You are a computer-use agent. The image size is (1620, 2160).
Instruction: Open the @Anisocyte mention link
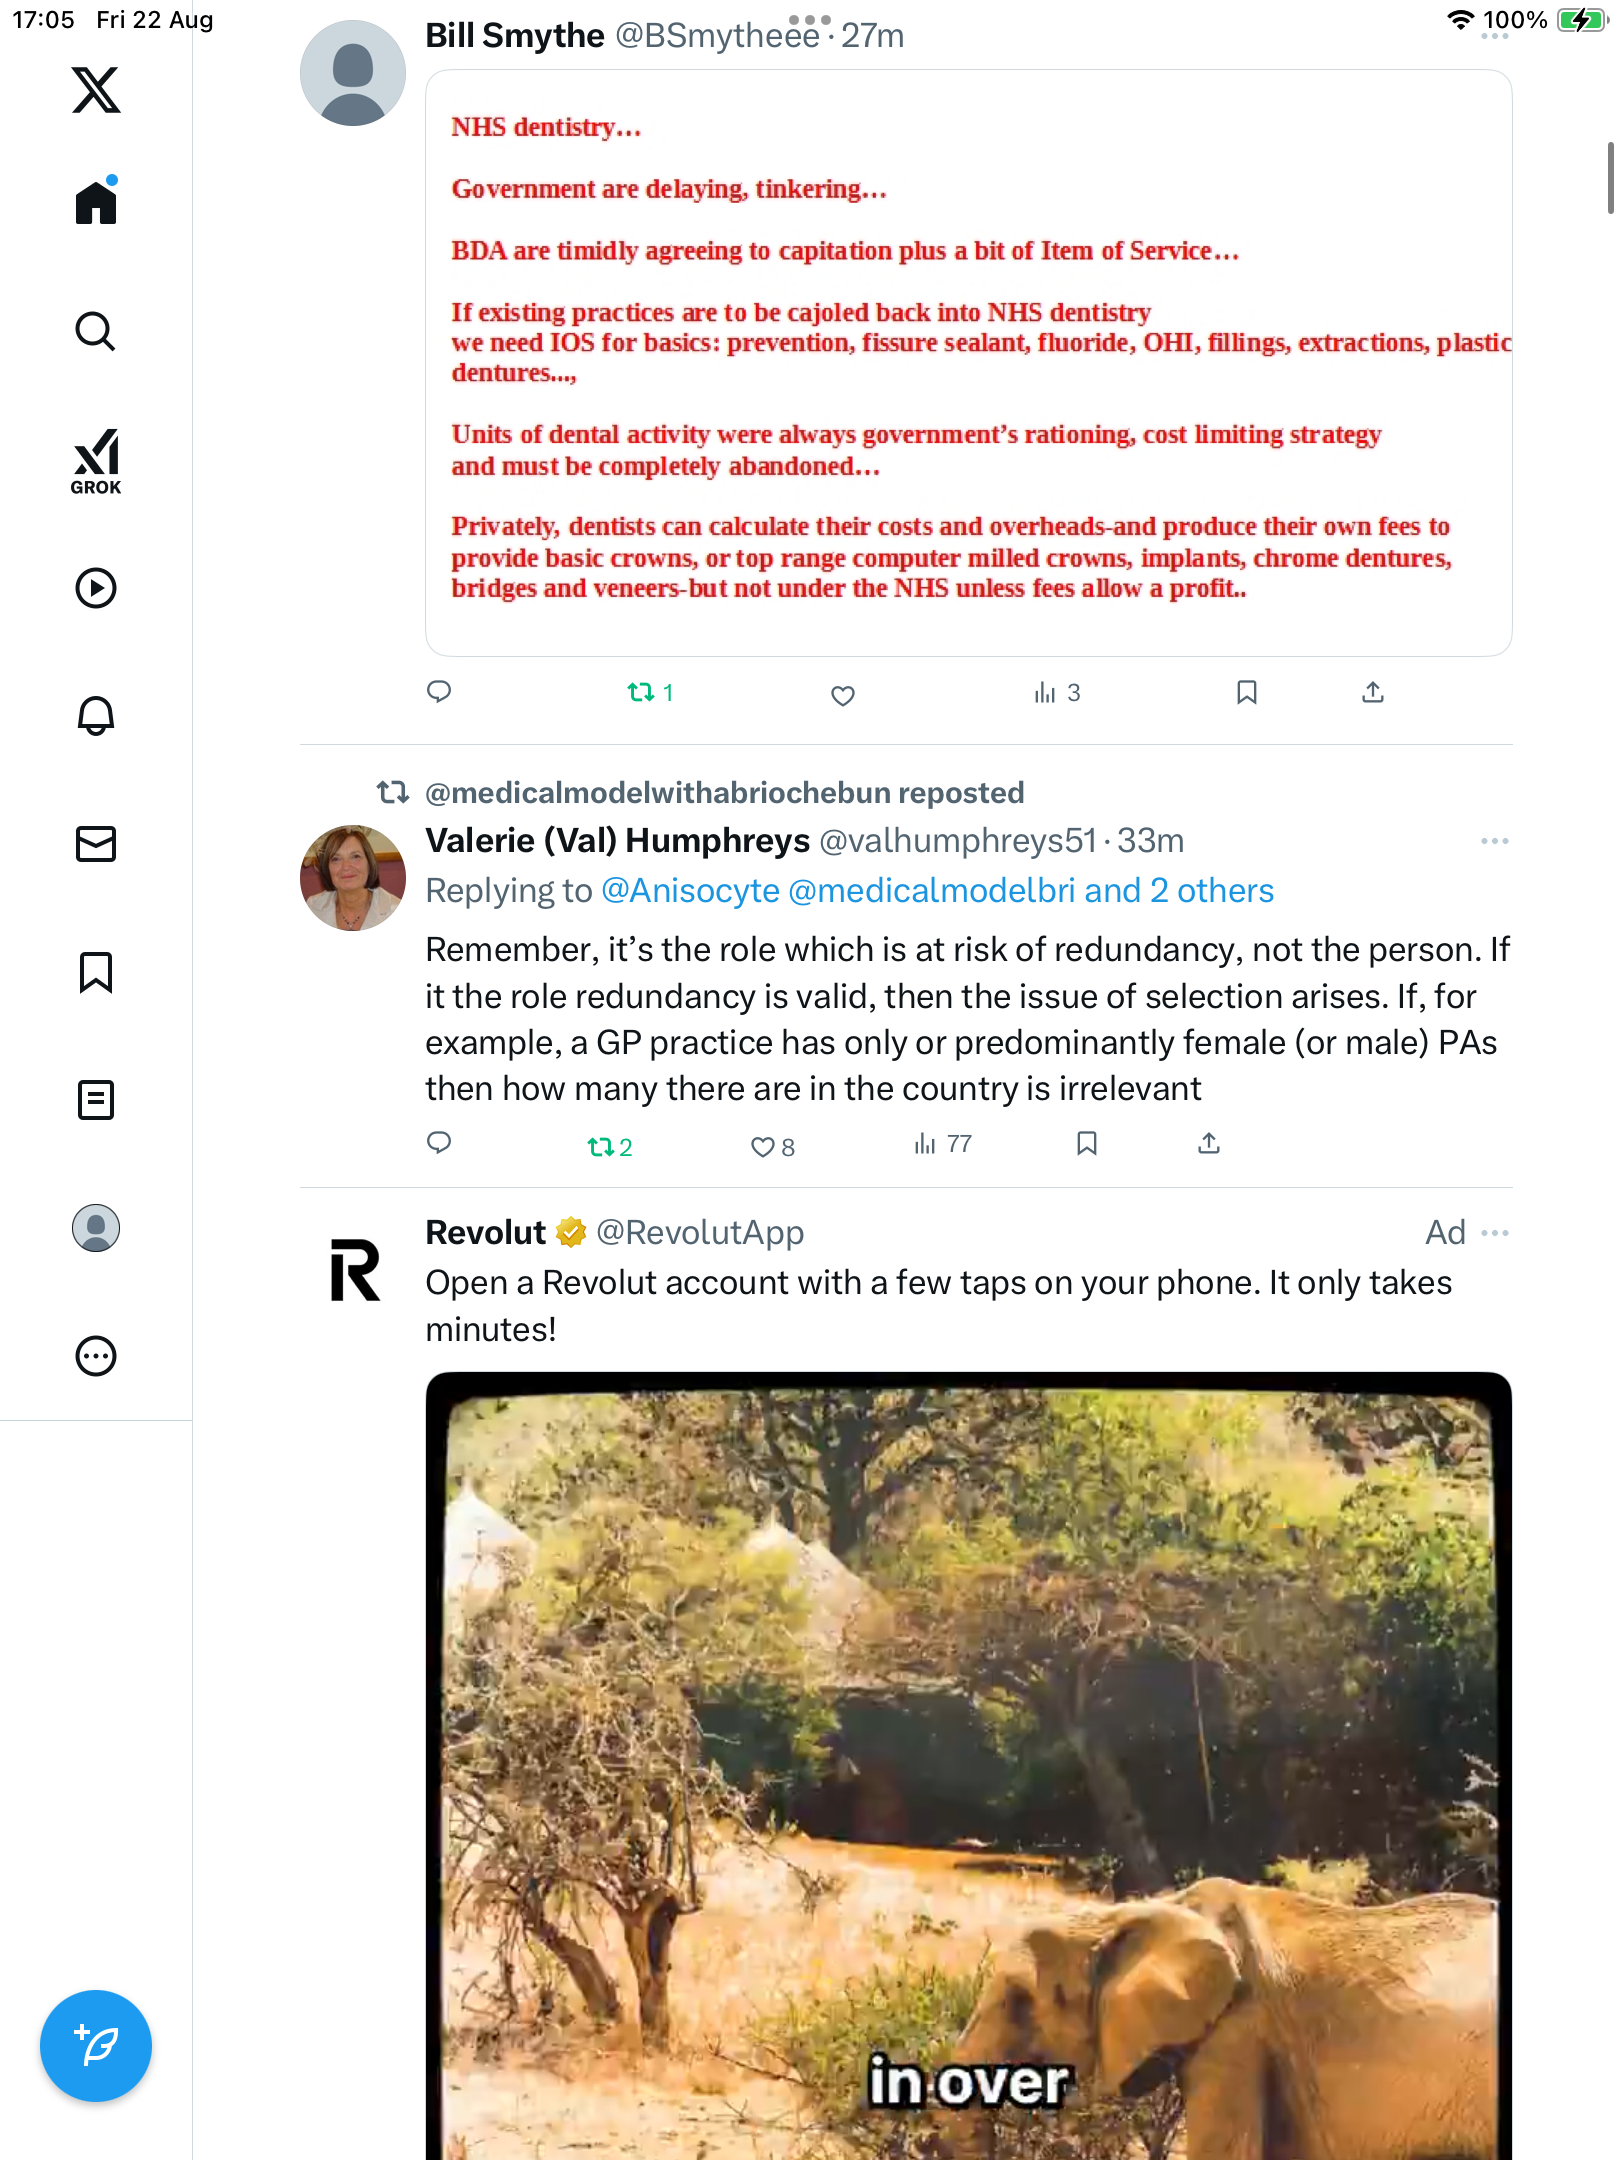(690, 891)
